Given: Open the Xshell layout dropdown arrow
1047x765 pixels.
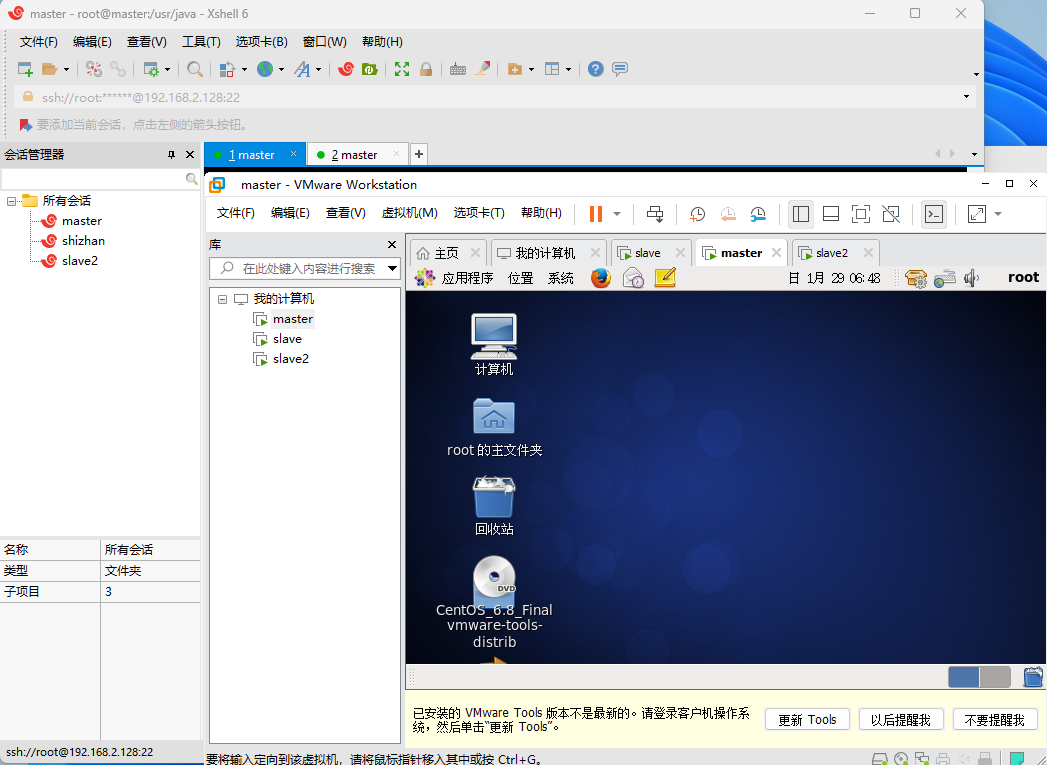Looking at the screenshot, I should 568,69.
